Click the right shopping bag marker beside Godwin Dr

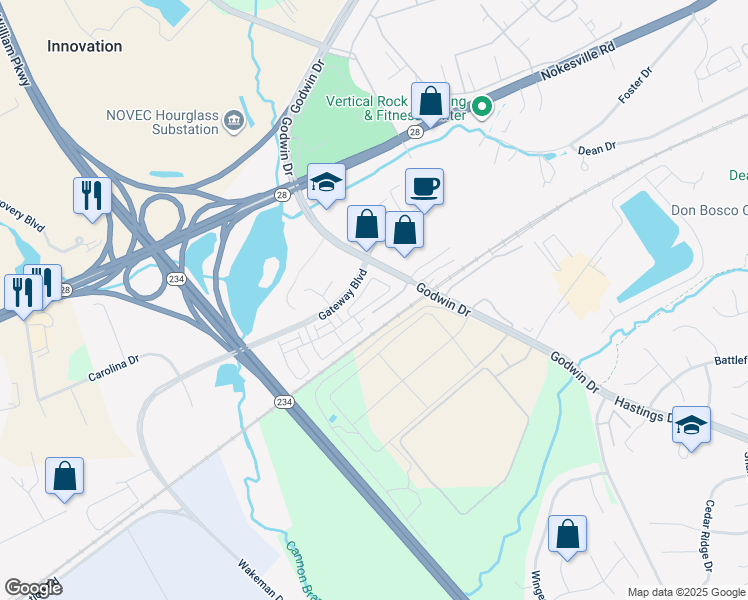404,232
